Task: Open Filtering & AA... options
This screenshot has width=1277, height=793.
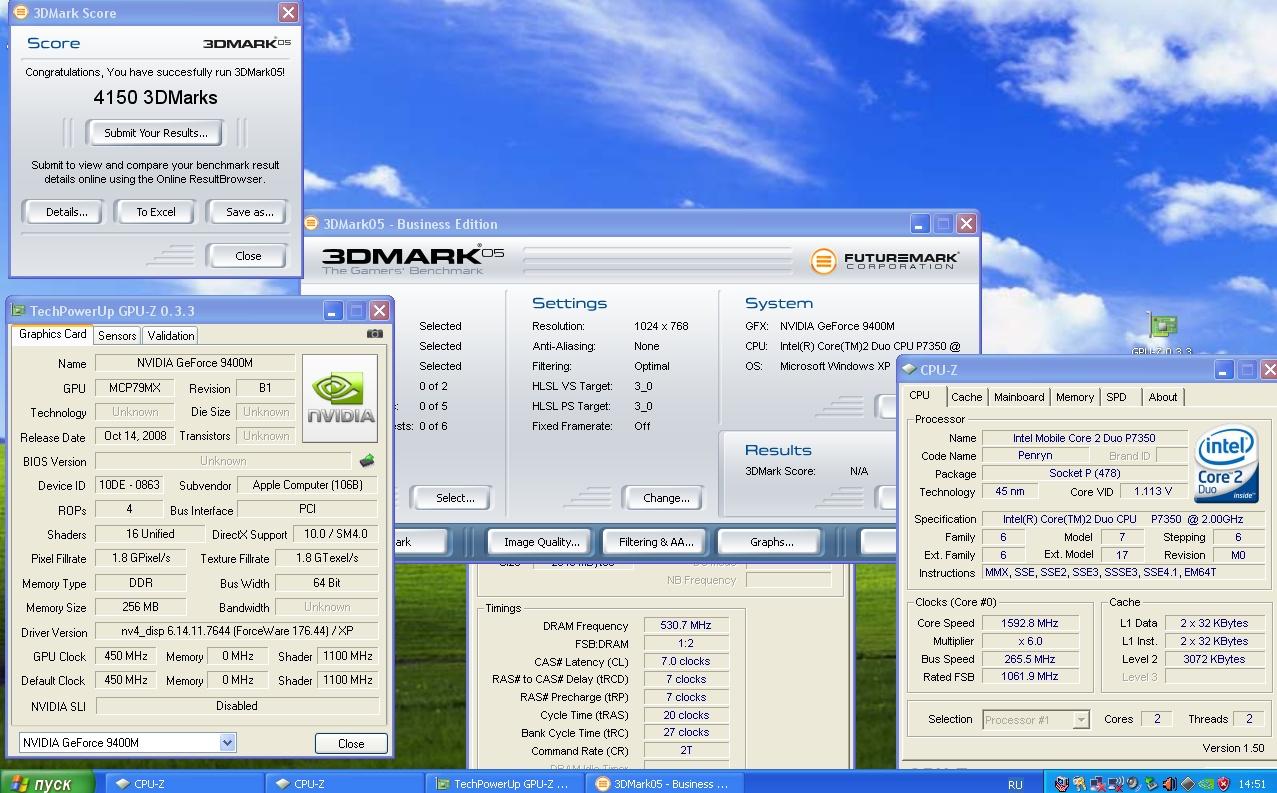Action: pyautogui.click(x=655, y=542)
